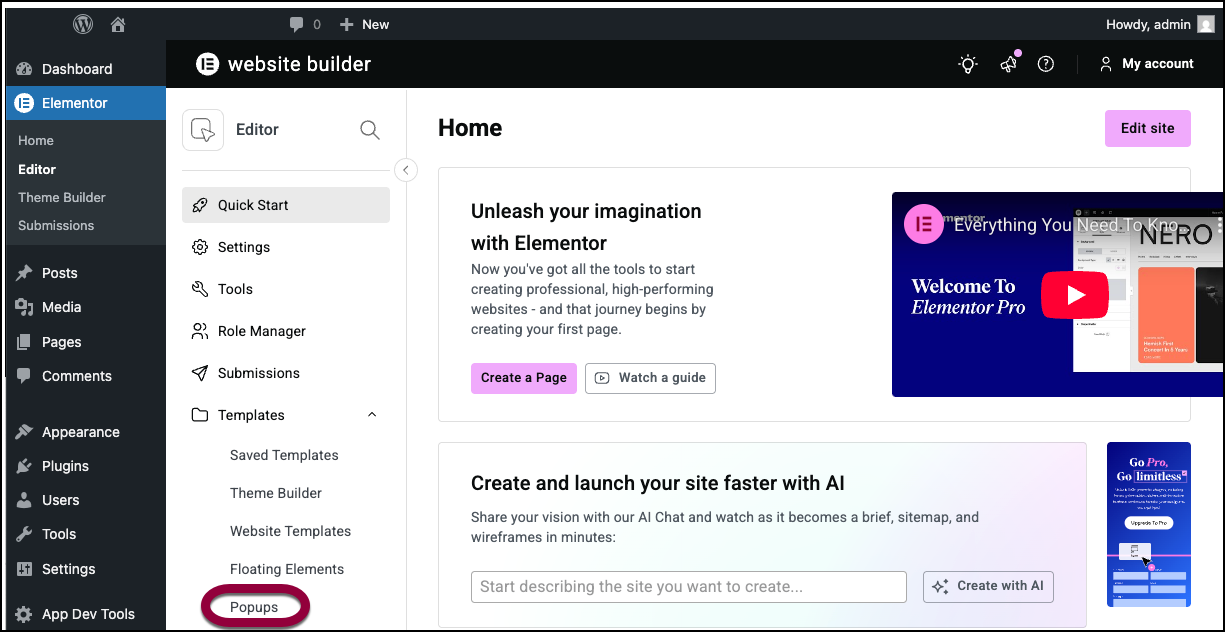Play the Elementor welcome video

[x=1075, y=295]
